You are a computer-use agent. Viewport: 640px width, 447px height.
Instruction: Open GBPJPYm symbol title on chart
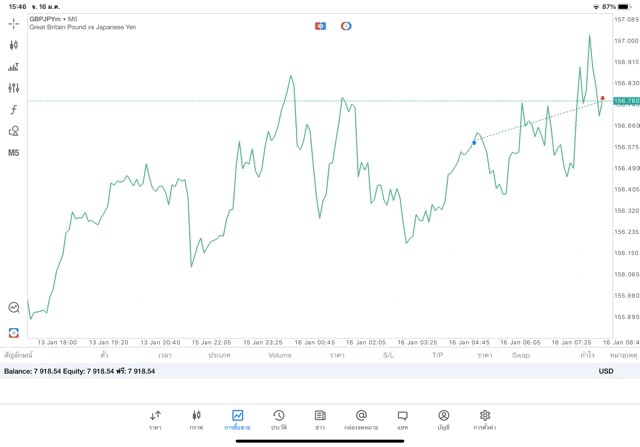(54, 18)
